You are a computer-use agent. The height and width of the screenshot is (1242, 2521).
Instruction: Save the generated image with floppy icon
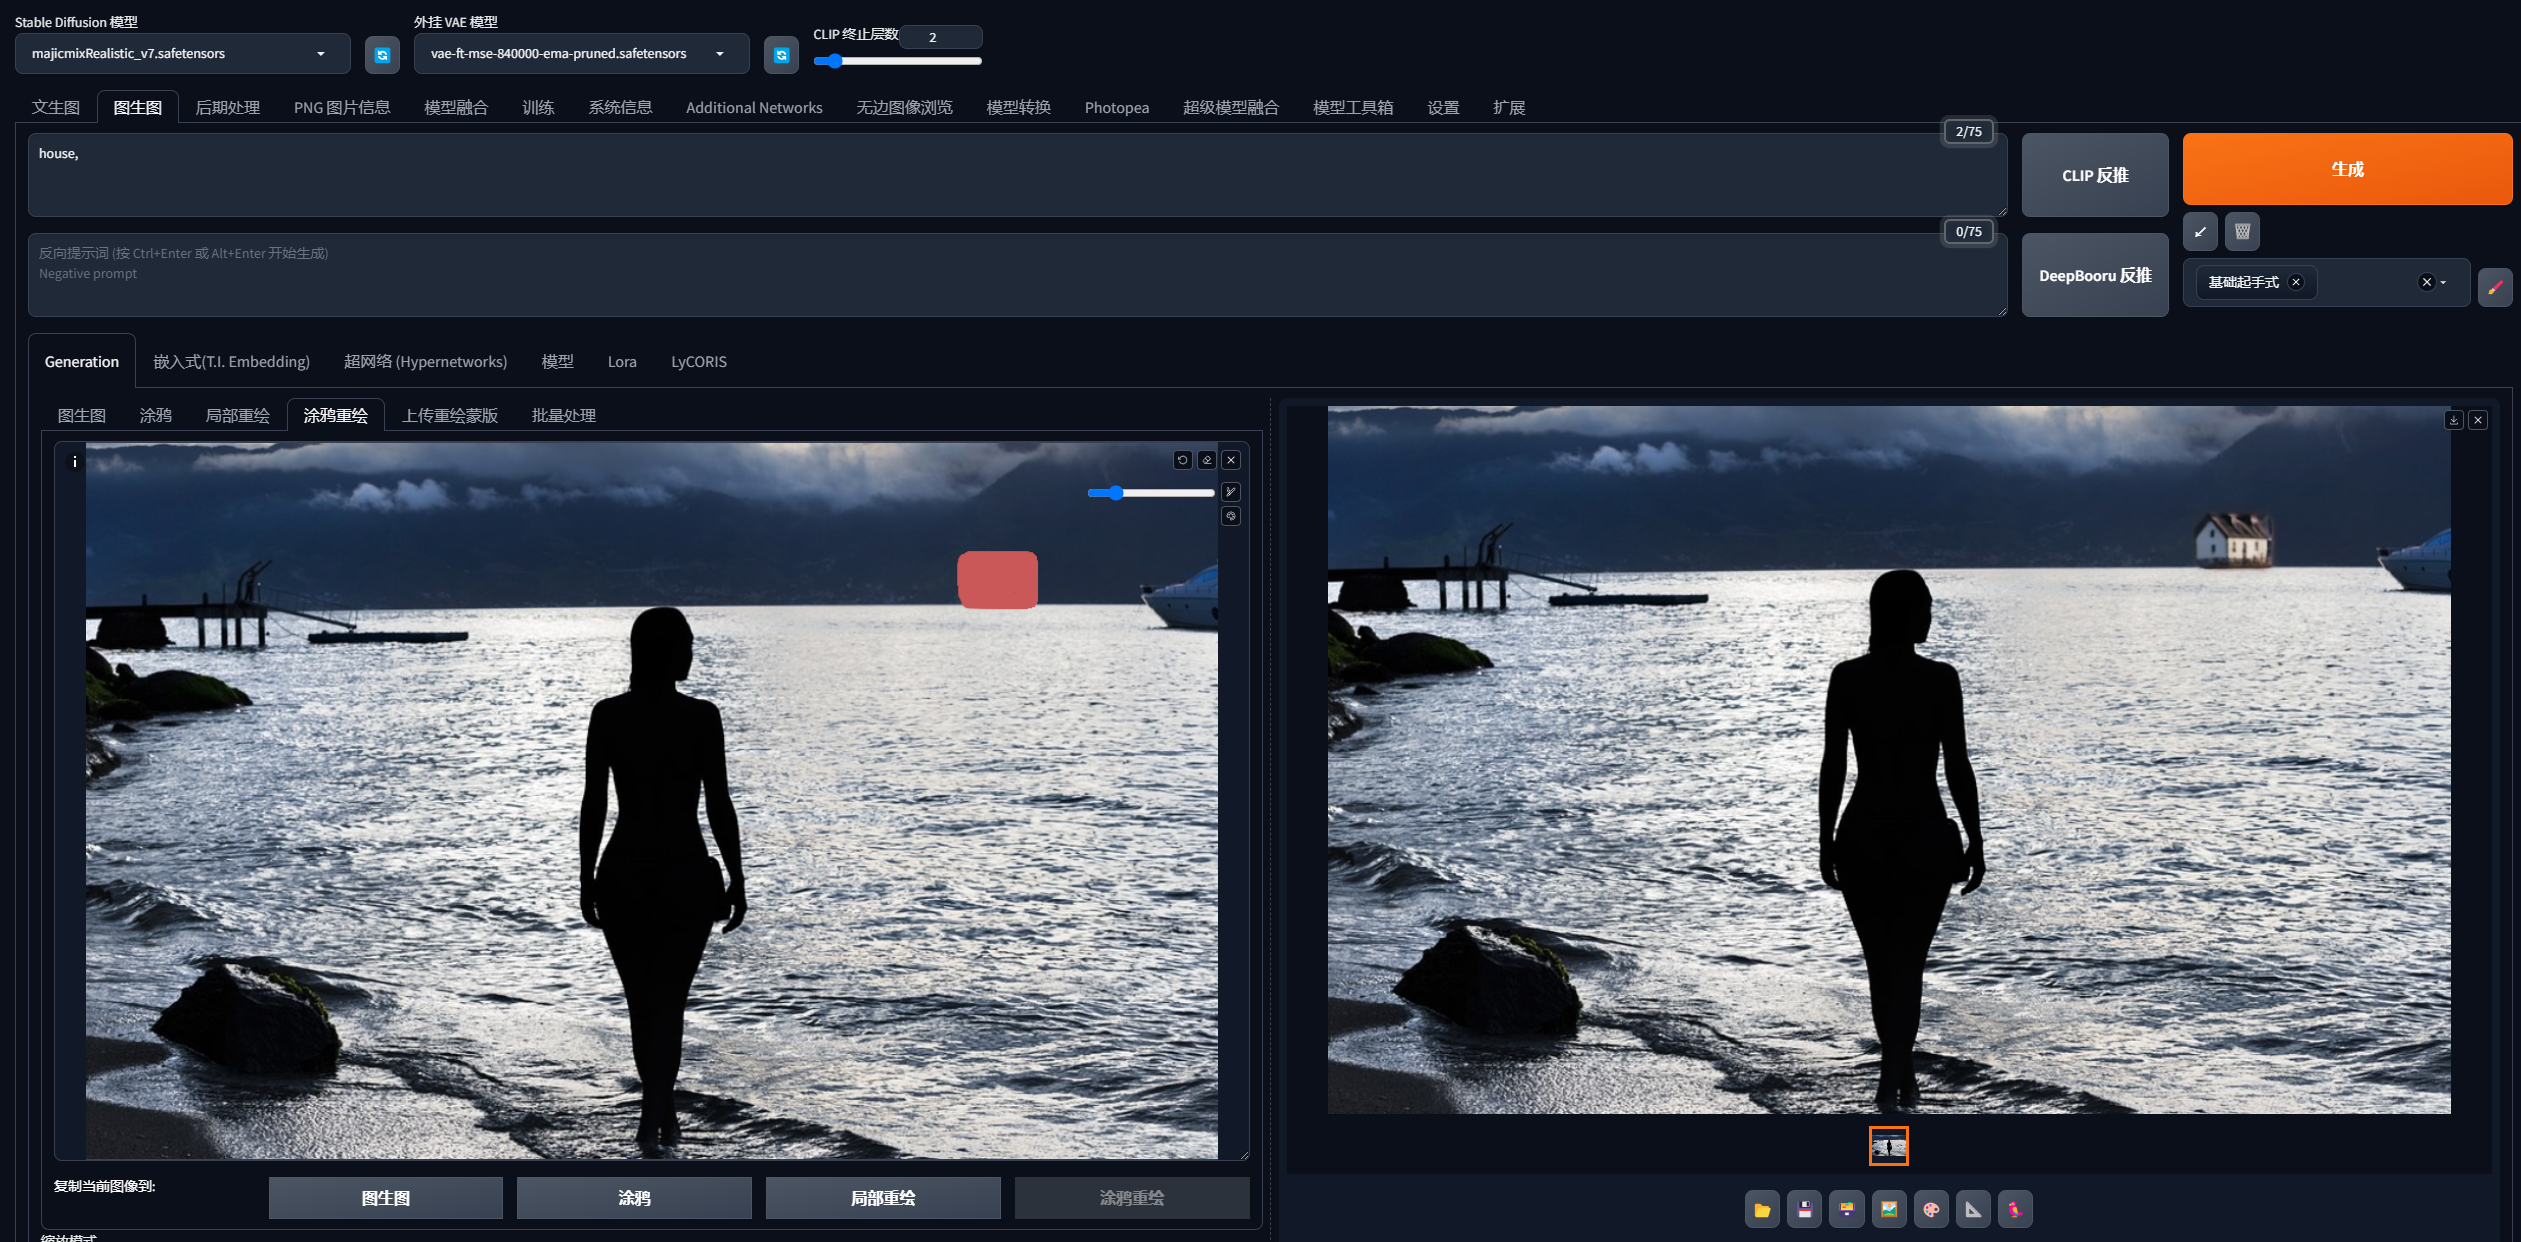(x=1804, y=1209)
